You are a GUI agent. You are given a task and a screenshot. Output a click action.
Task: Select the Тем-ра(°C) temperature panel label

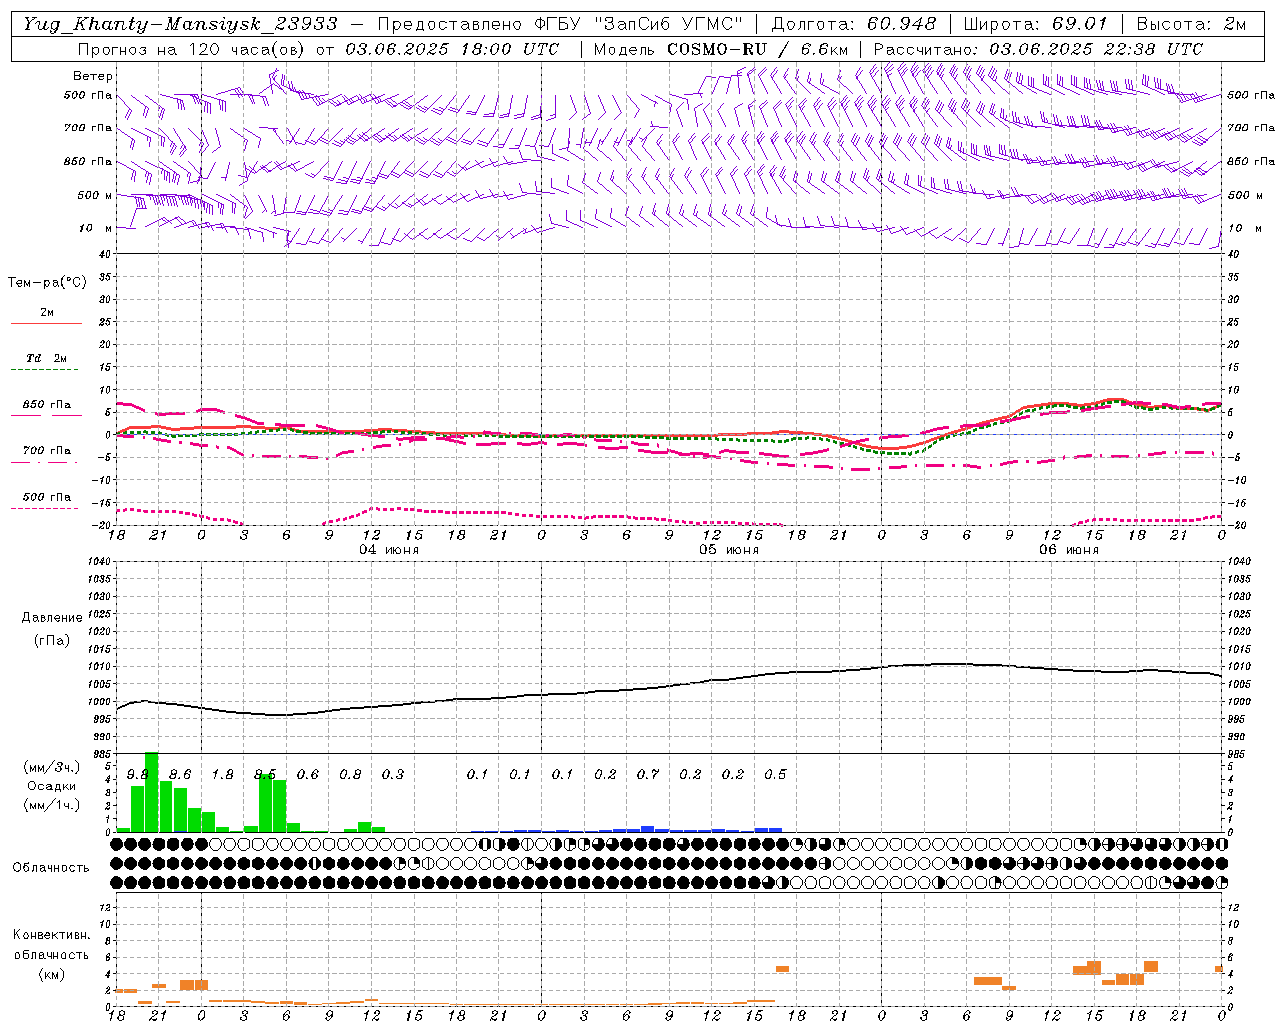[47, 283]
